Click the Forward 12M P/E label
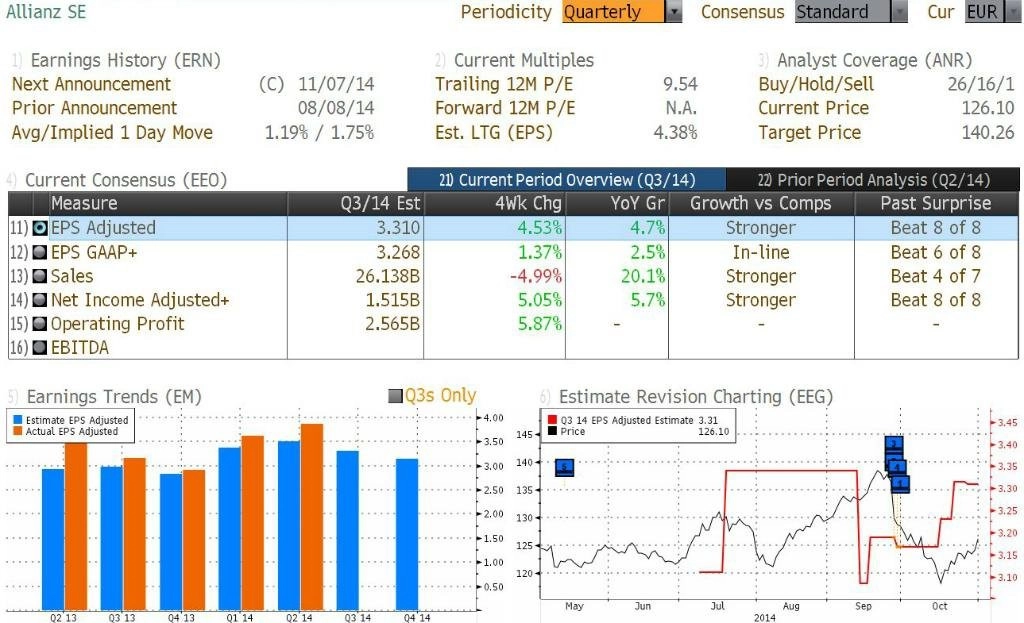Screen dimensions: 1024x623 click(505, 108)
